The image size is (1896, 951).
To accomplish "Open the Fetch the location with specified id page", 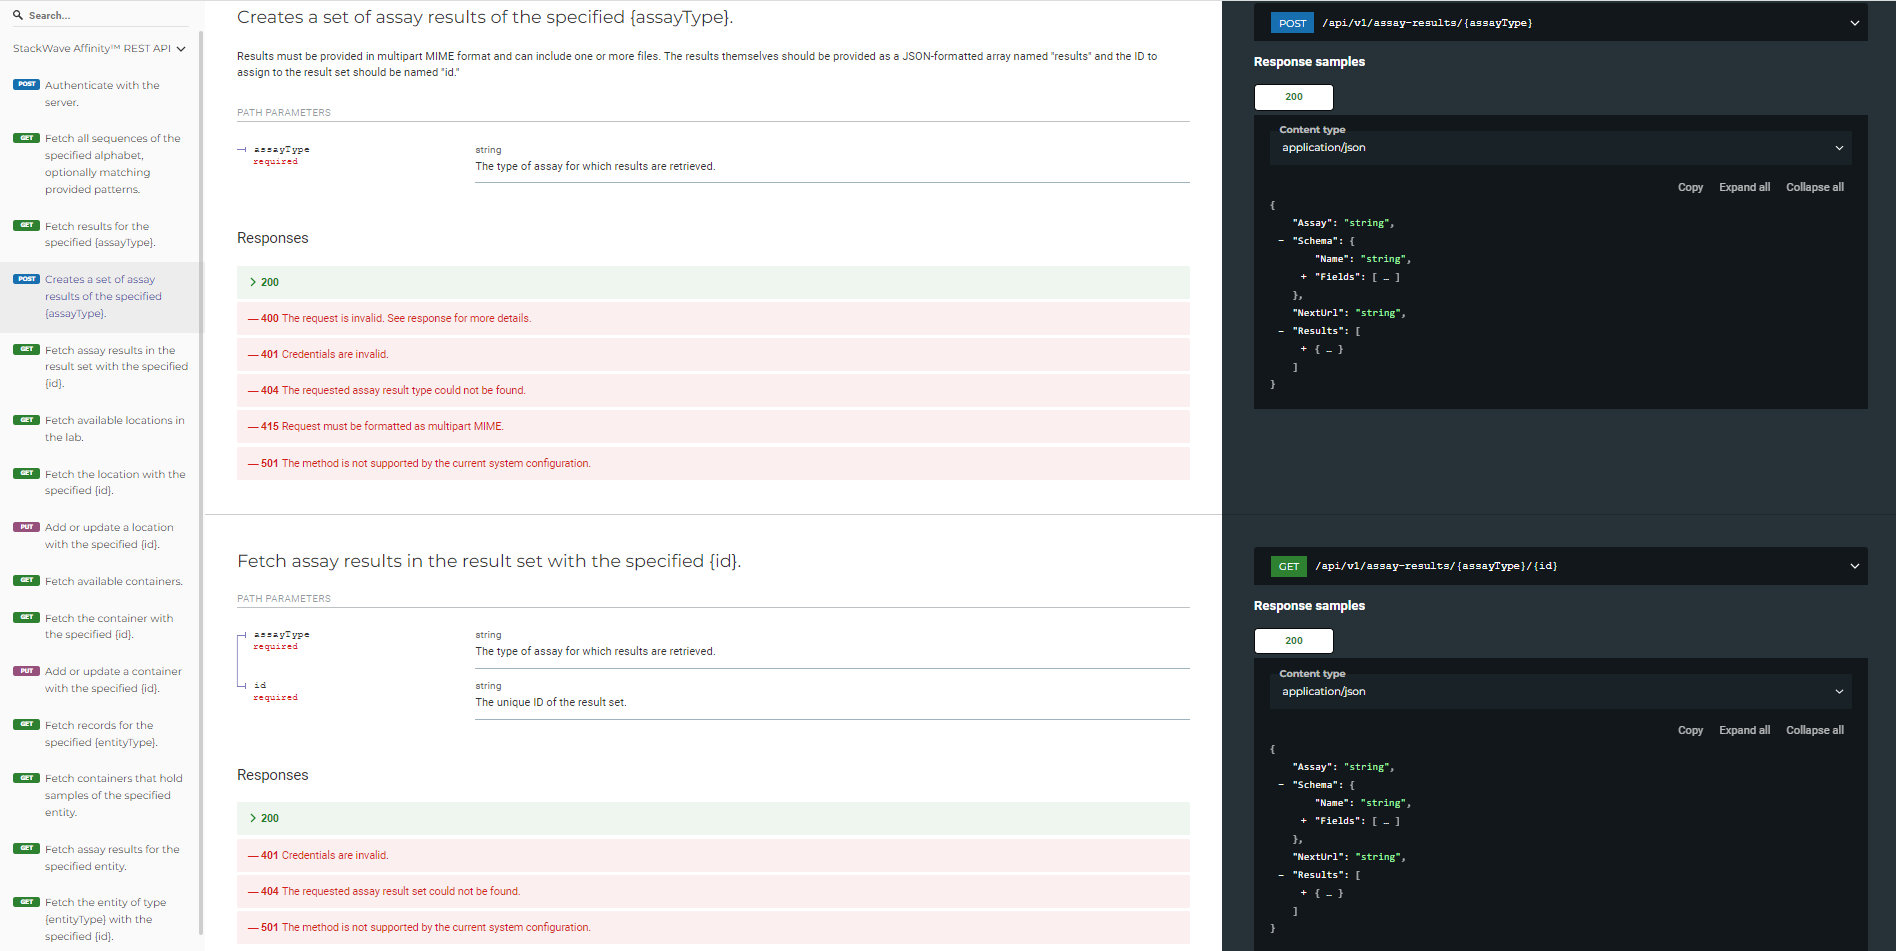I will pos(113,481).
